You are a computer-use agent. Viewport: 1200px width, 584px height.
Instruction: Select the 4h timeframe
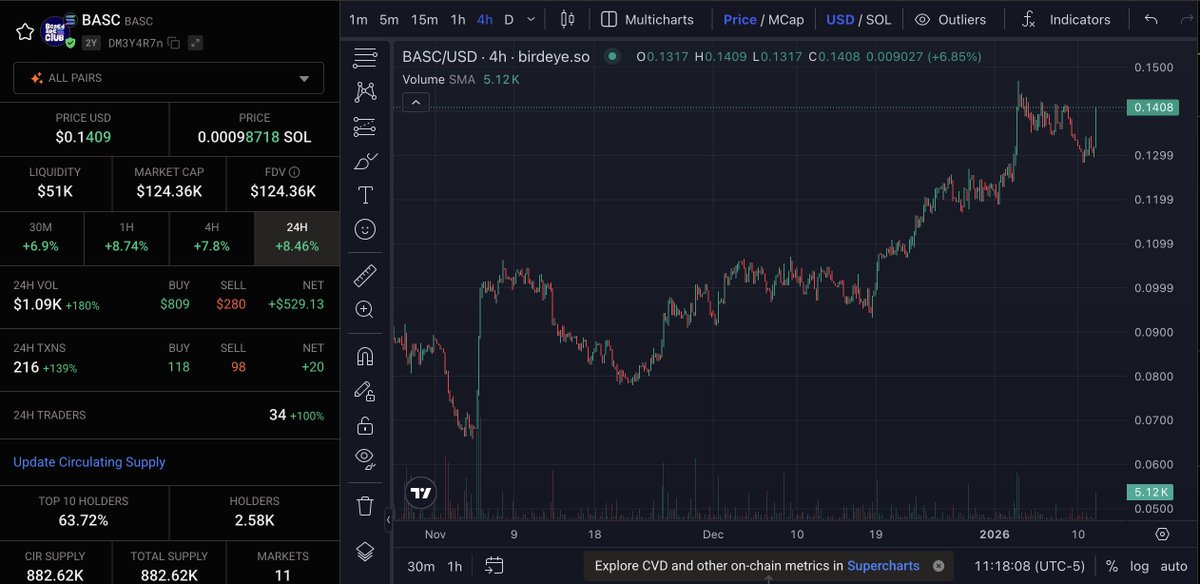click(x=484, y=19)
